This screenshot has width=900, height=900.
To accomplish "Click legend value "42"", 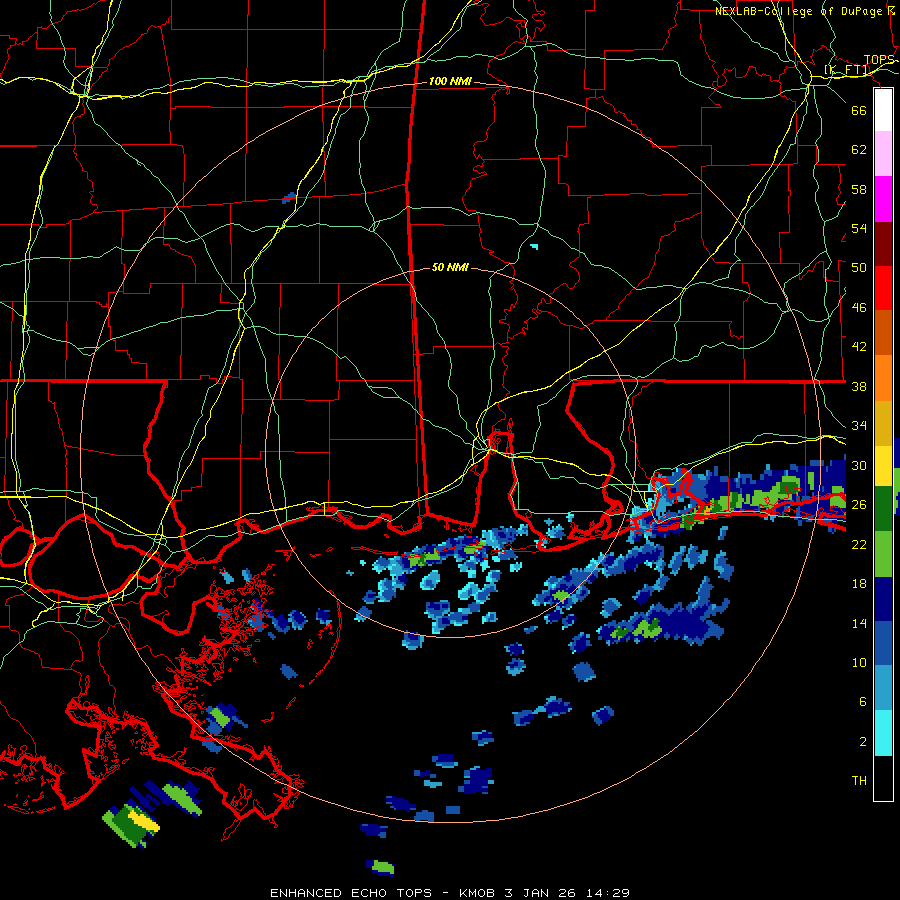I will tap(859, 347).
